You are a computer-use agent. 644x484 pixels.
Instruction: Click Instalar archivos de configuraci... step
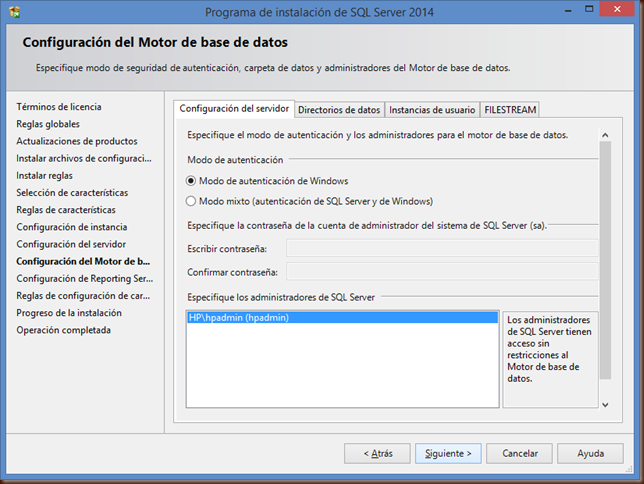coord(84,159)
